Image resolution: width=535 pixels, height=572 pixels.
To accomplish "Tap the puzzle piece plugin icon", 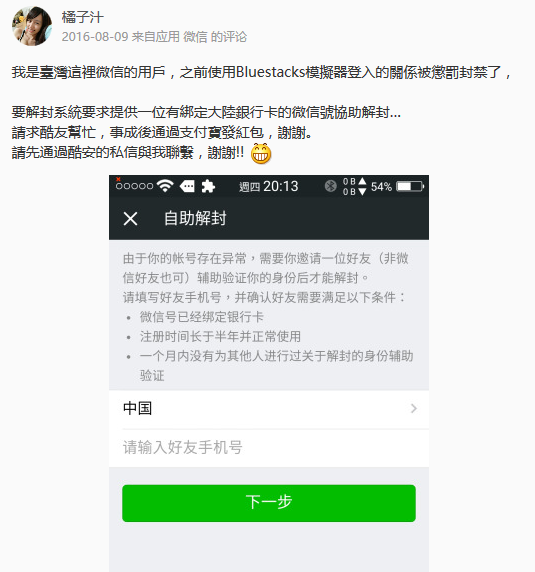I will pyautogui.click(x=208, y=186).
